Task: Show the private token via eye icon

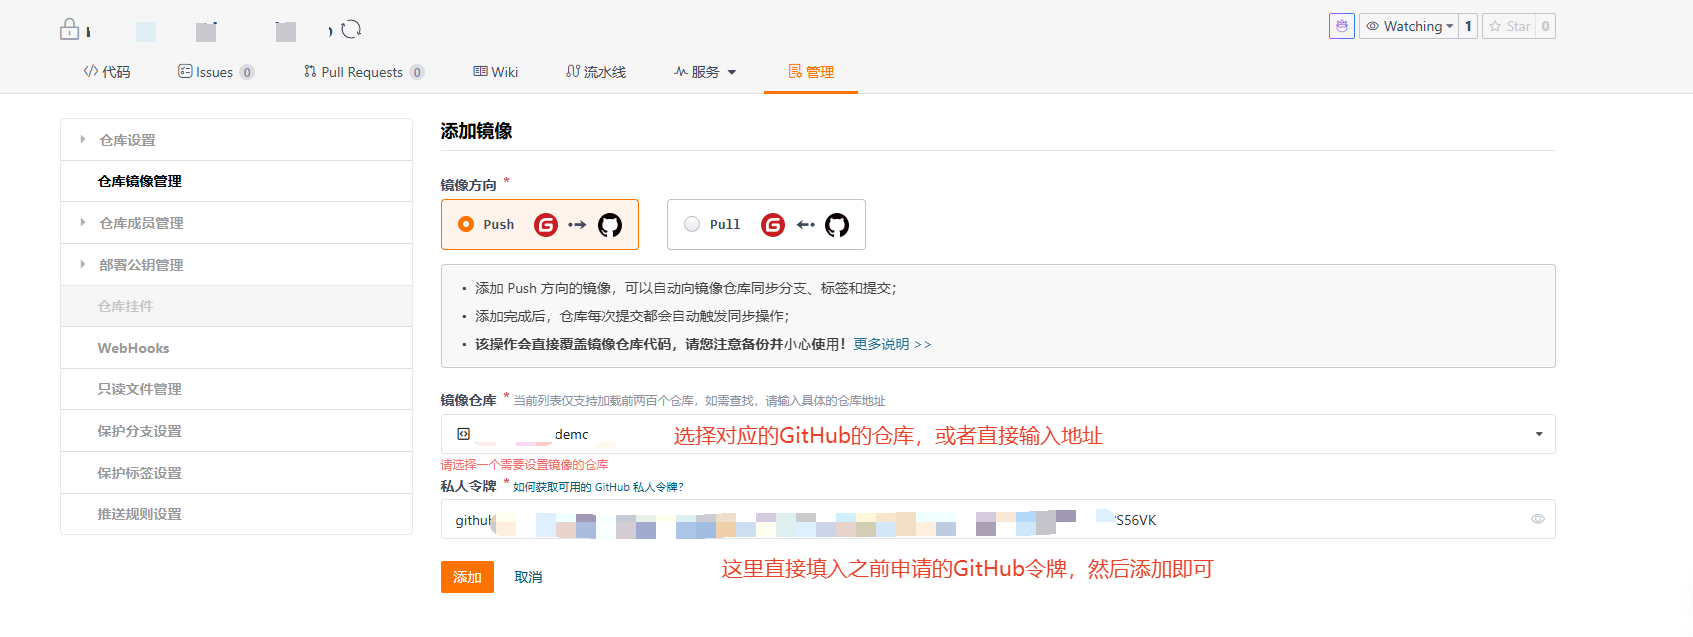Action: pyautogui.click(x=1537, y=519)
